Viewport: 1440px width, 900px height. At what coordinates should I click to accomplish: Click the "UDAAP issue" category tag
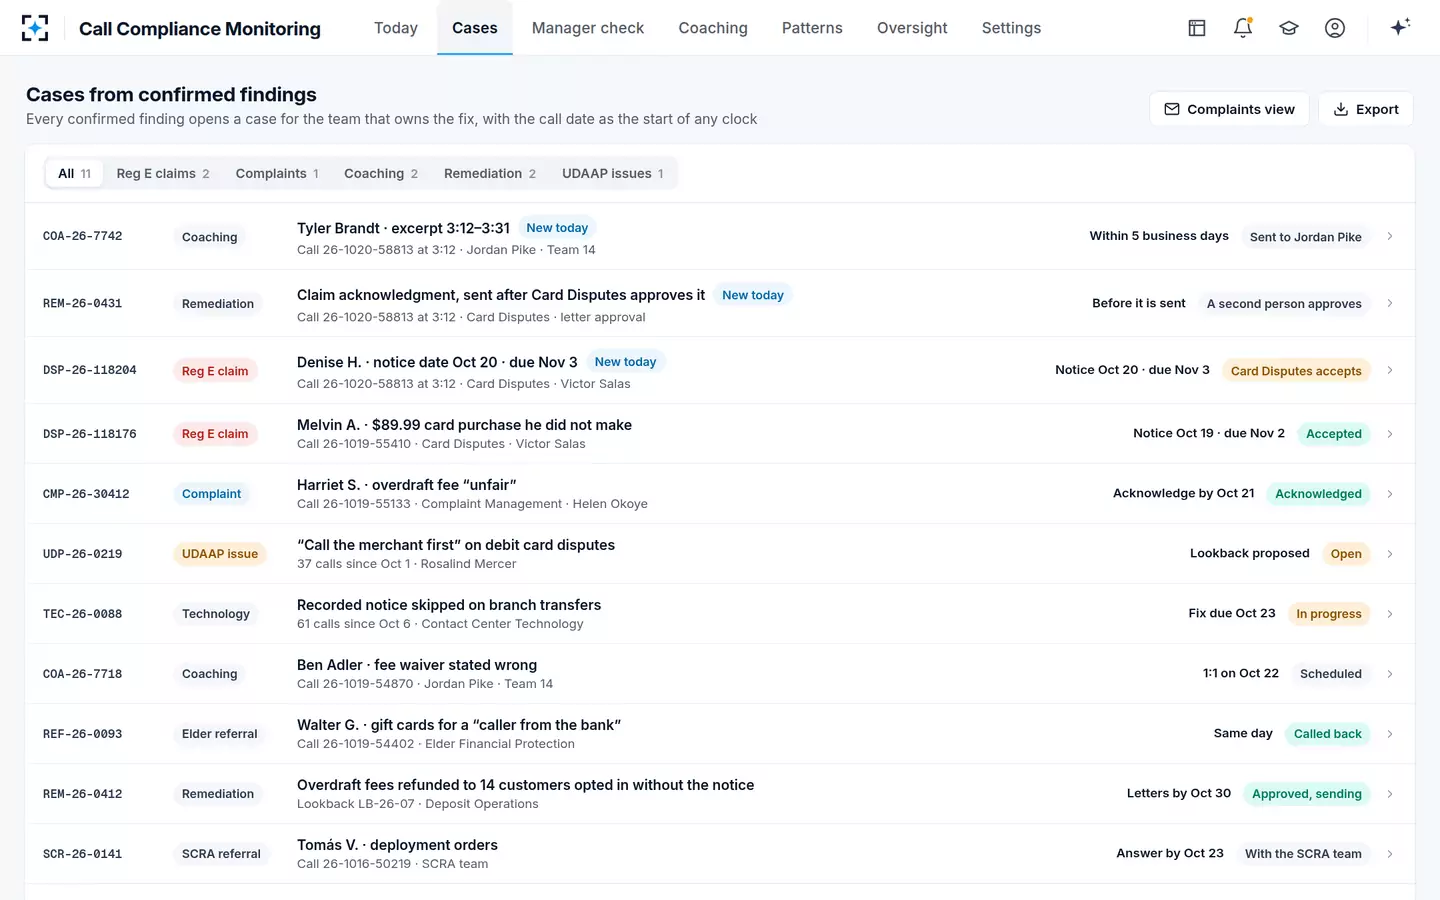(220, 554)
